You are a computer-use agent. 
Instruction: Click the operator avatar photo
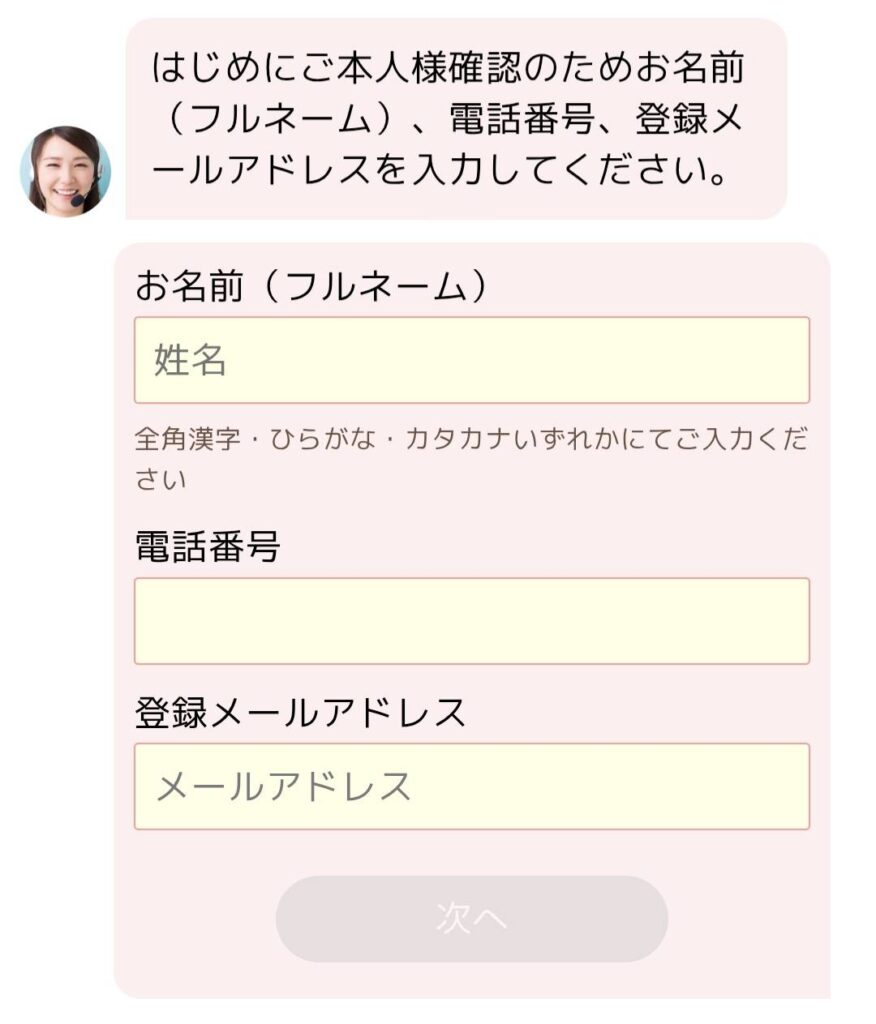[x=65, y=172]
